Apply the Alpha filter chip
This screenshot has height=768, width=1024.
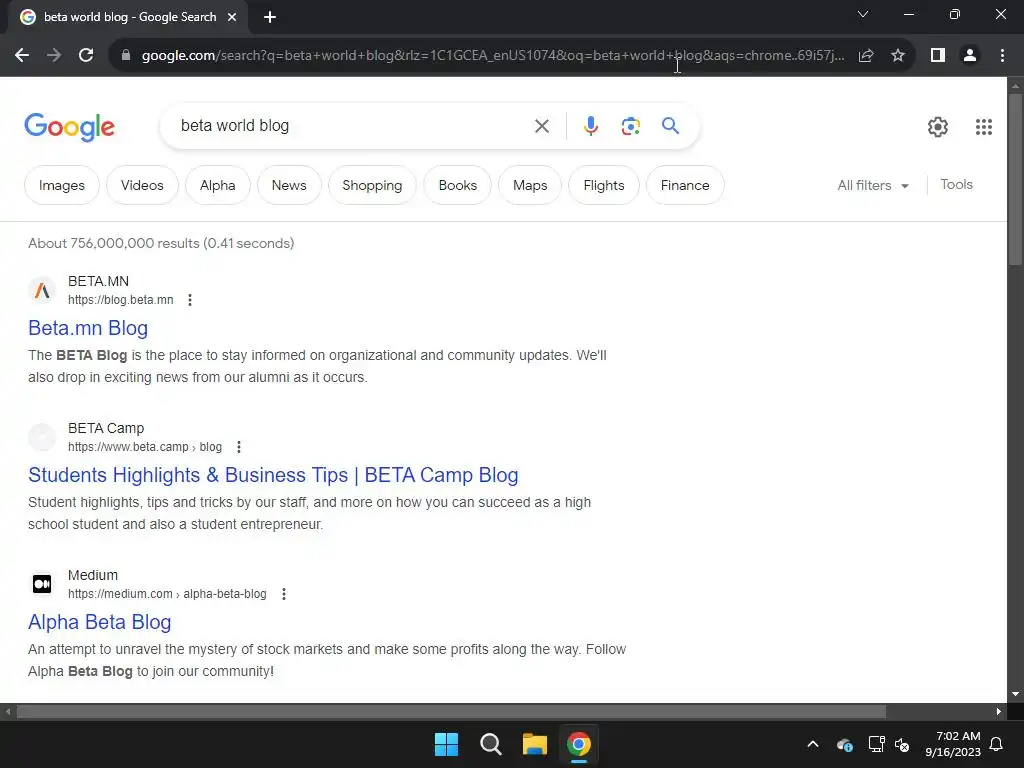pos(217,185)
